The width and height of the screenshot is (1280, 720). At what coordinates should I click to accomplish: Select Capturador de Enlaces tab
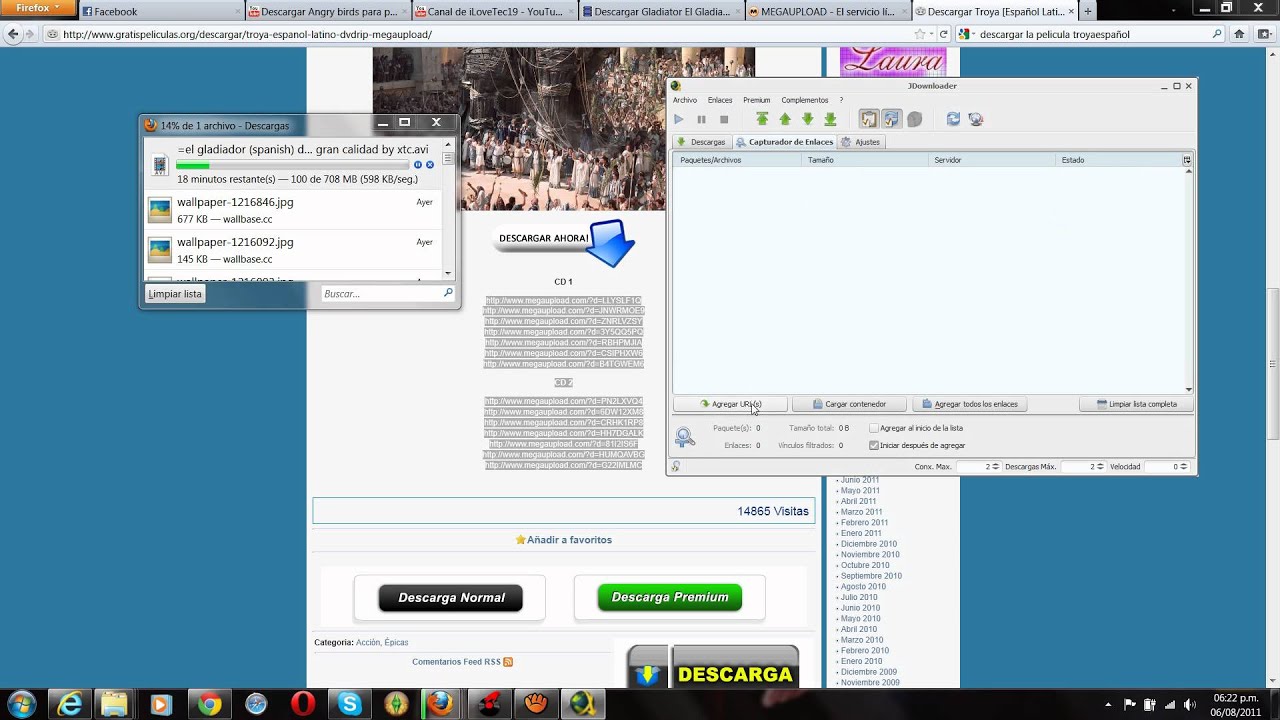(785, 142)
